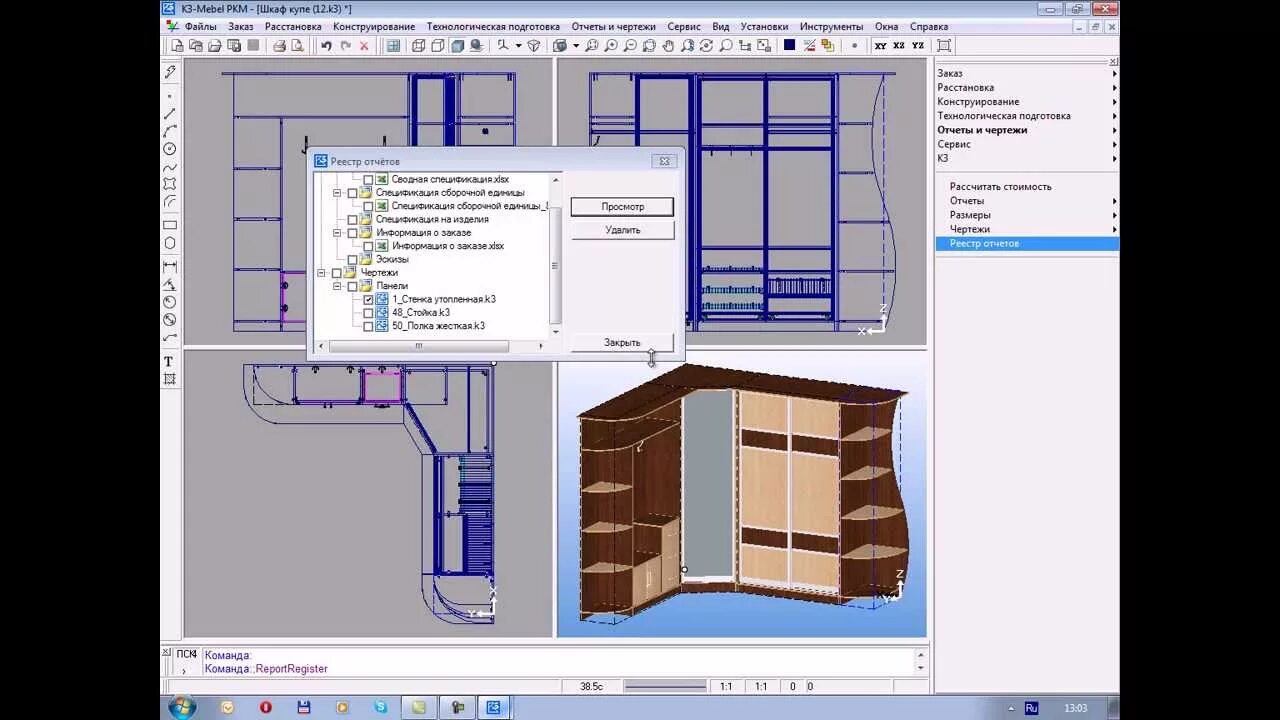Select the YZ plane view icon

click(918, 46)
